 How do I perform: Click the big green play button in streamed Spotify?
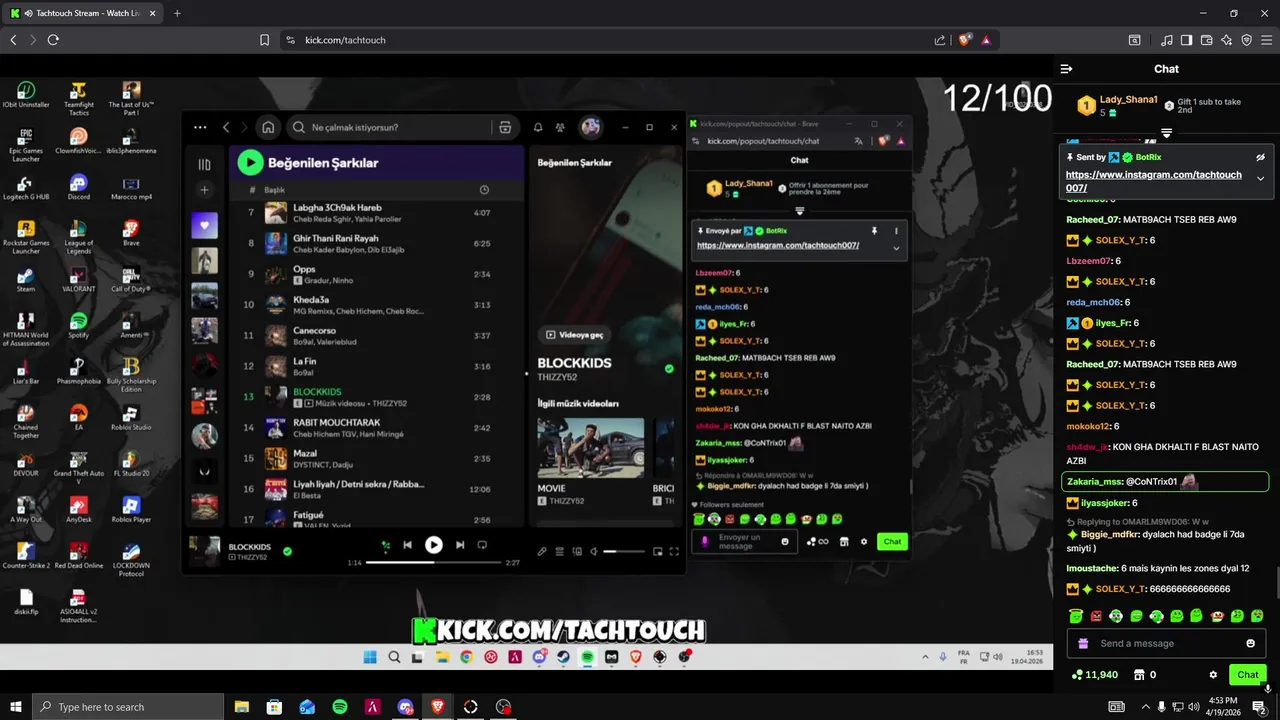tap(250, 162)
